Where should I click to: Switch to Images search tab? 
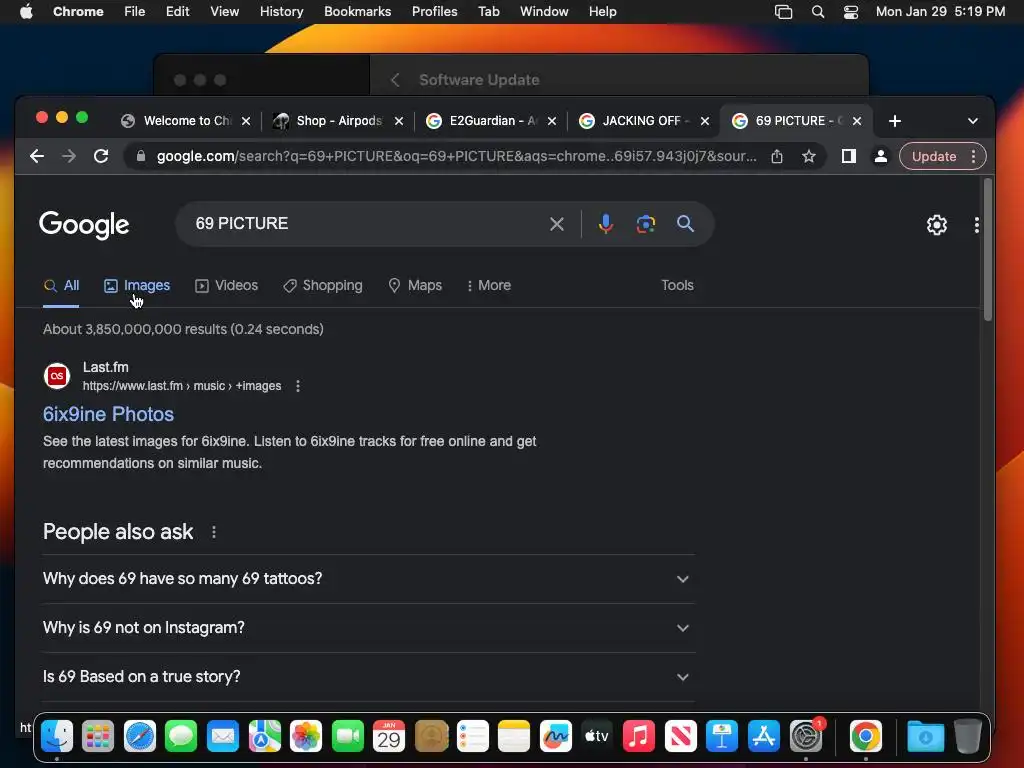(137, 285)
